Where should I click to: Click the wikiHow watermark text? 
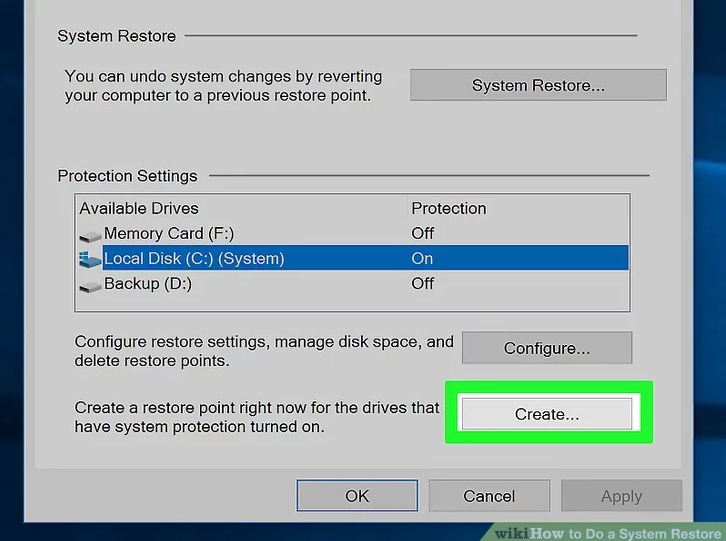[610, 533]
